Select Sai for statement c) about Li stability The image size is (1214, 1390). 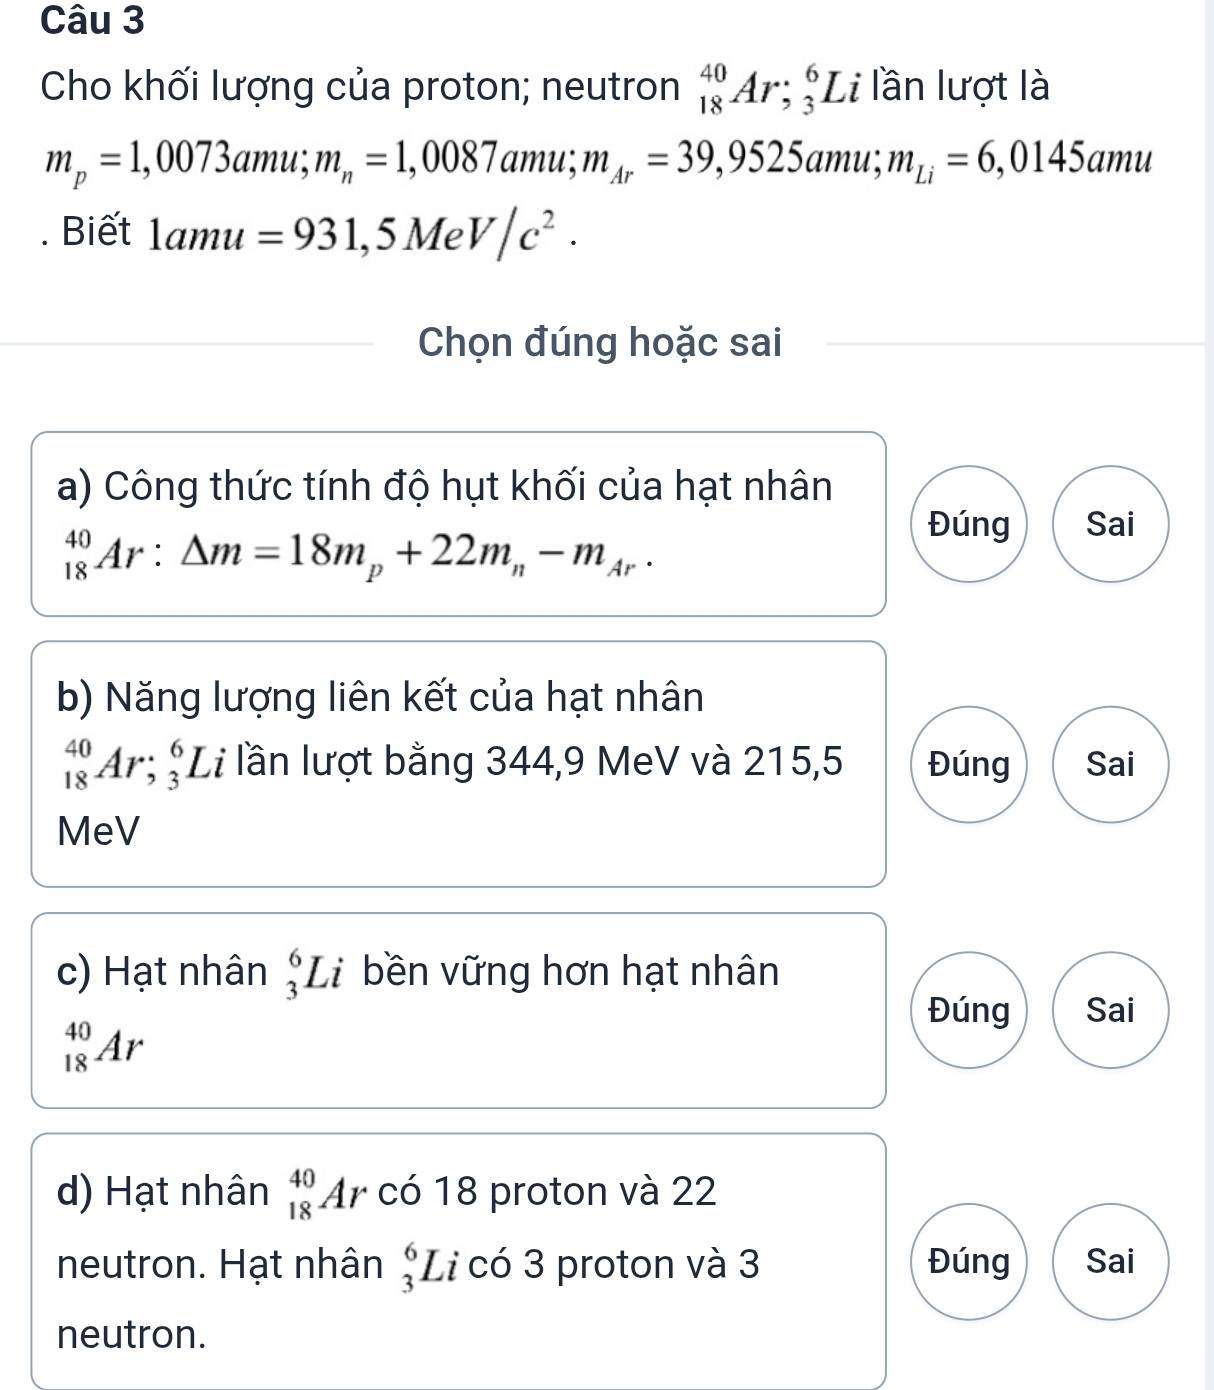coord(1110,1010)
